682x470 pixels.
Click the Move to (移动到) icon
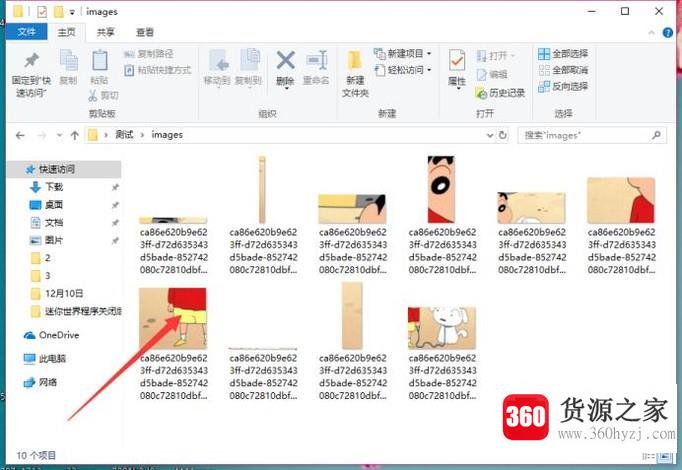tap(217, 61)
